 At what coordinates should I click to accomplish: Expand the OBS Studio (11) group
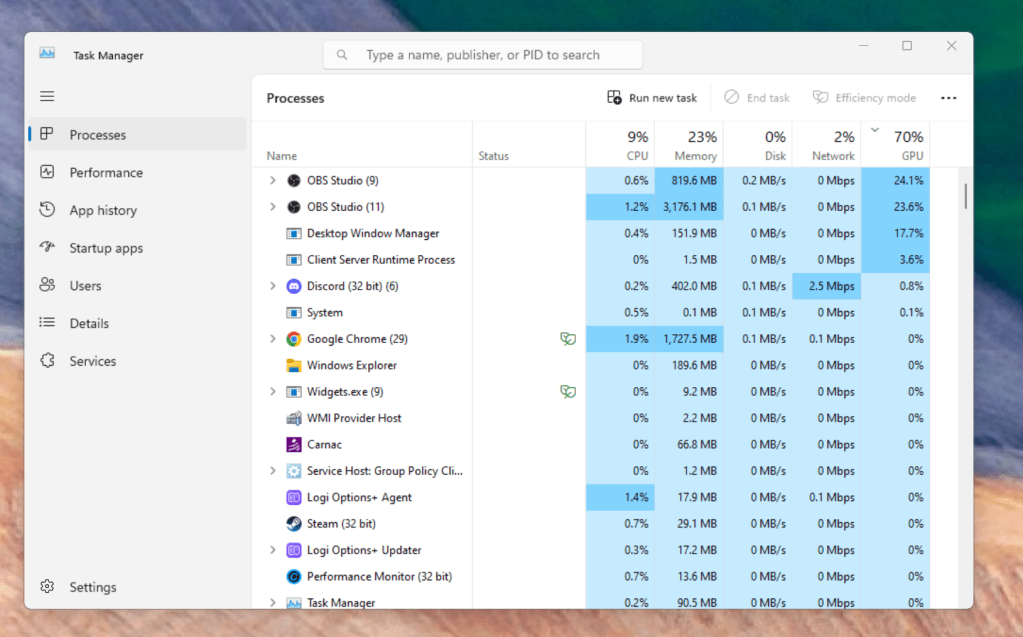[273, 207]
